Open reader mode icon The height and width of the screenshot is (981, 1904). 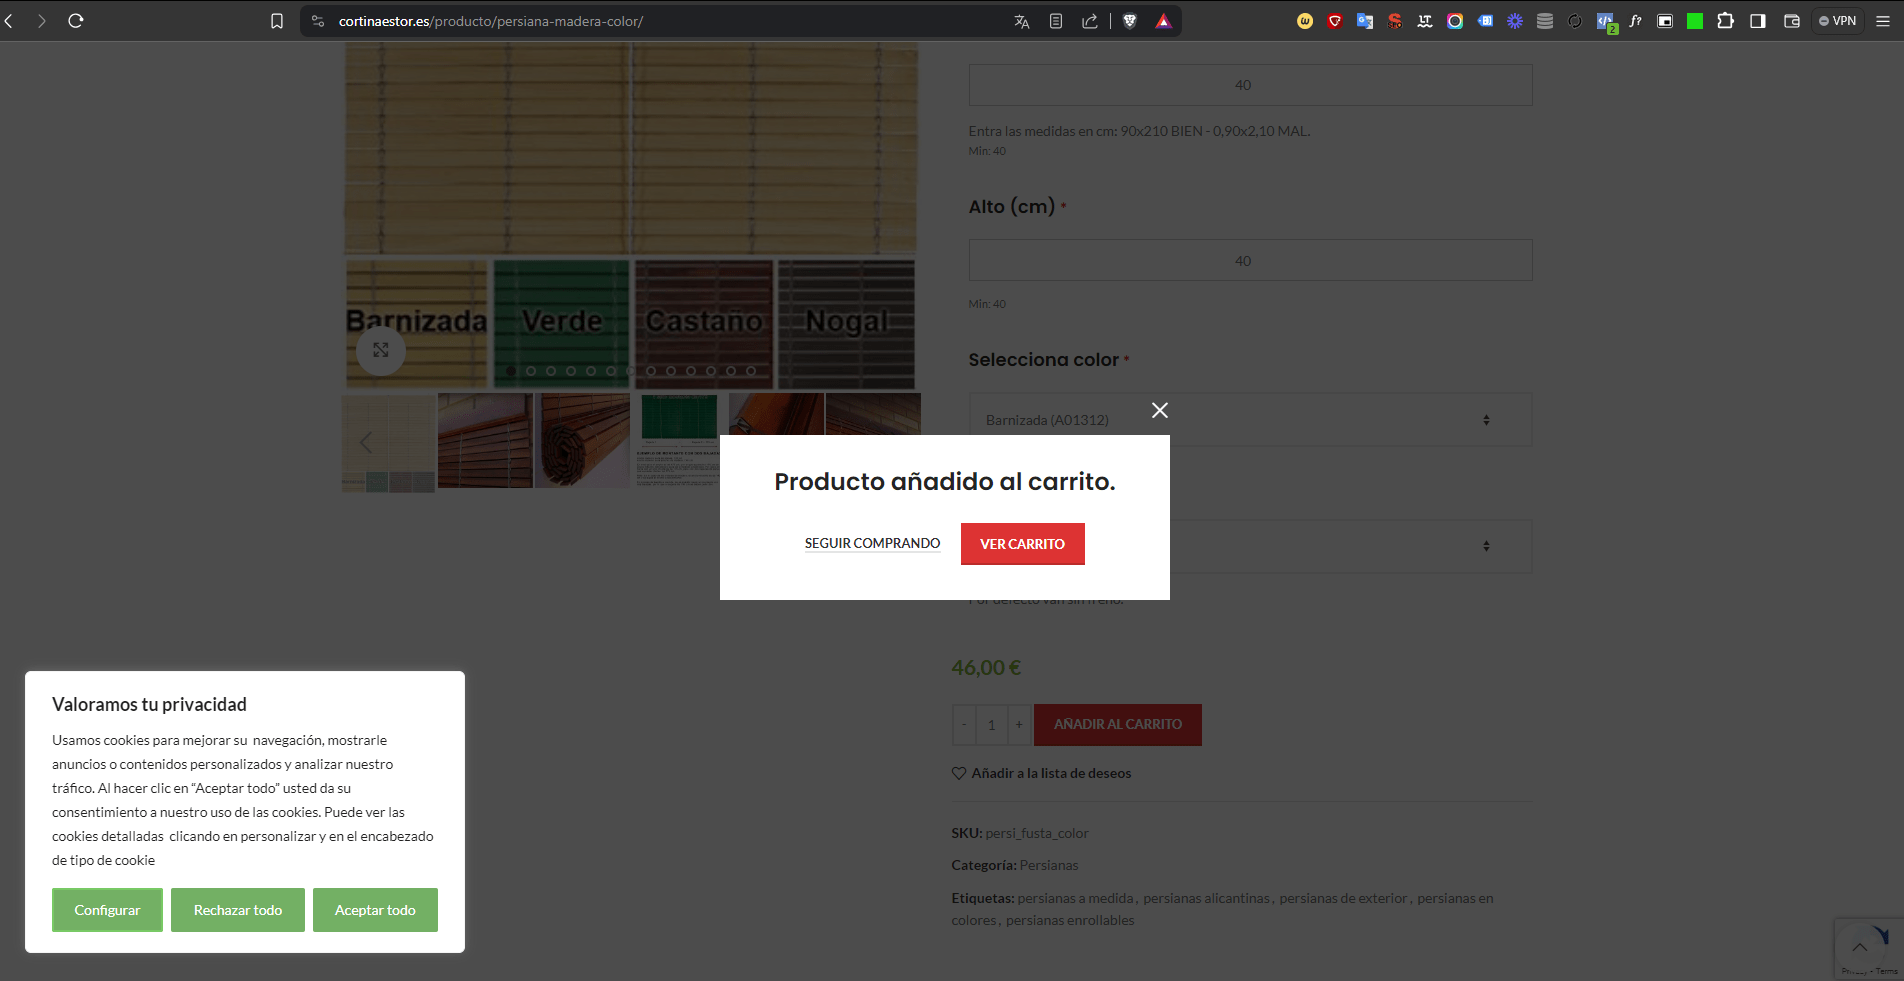pos(1056,21)
